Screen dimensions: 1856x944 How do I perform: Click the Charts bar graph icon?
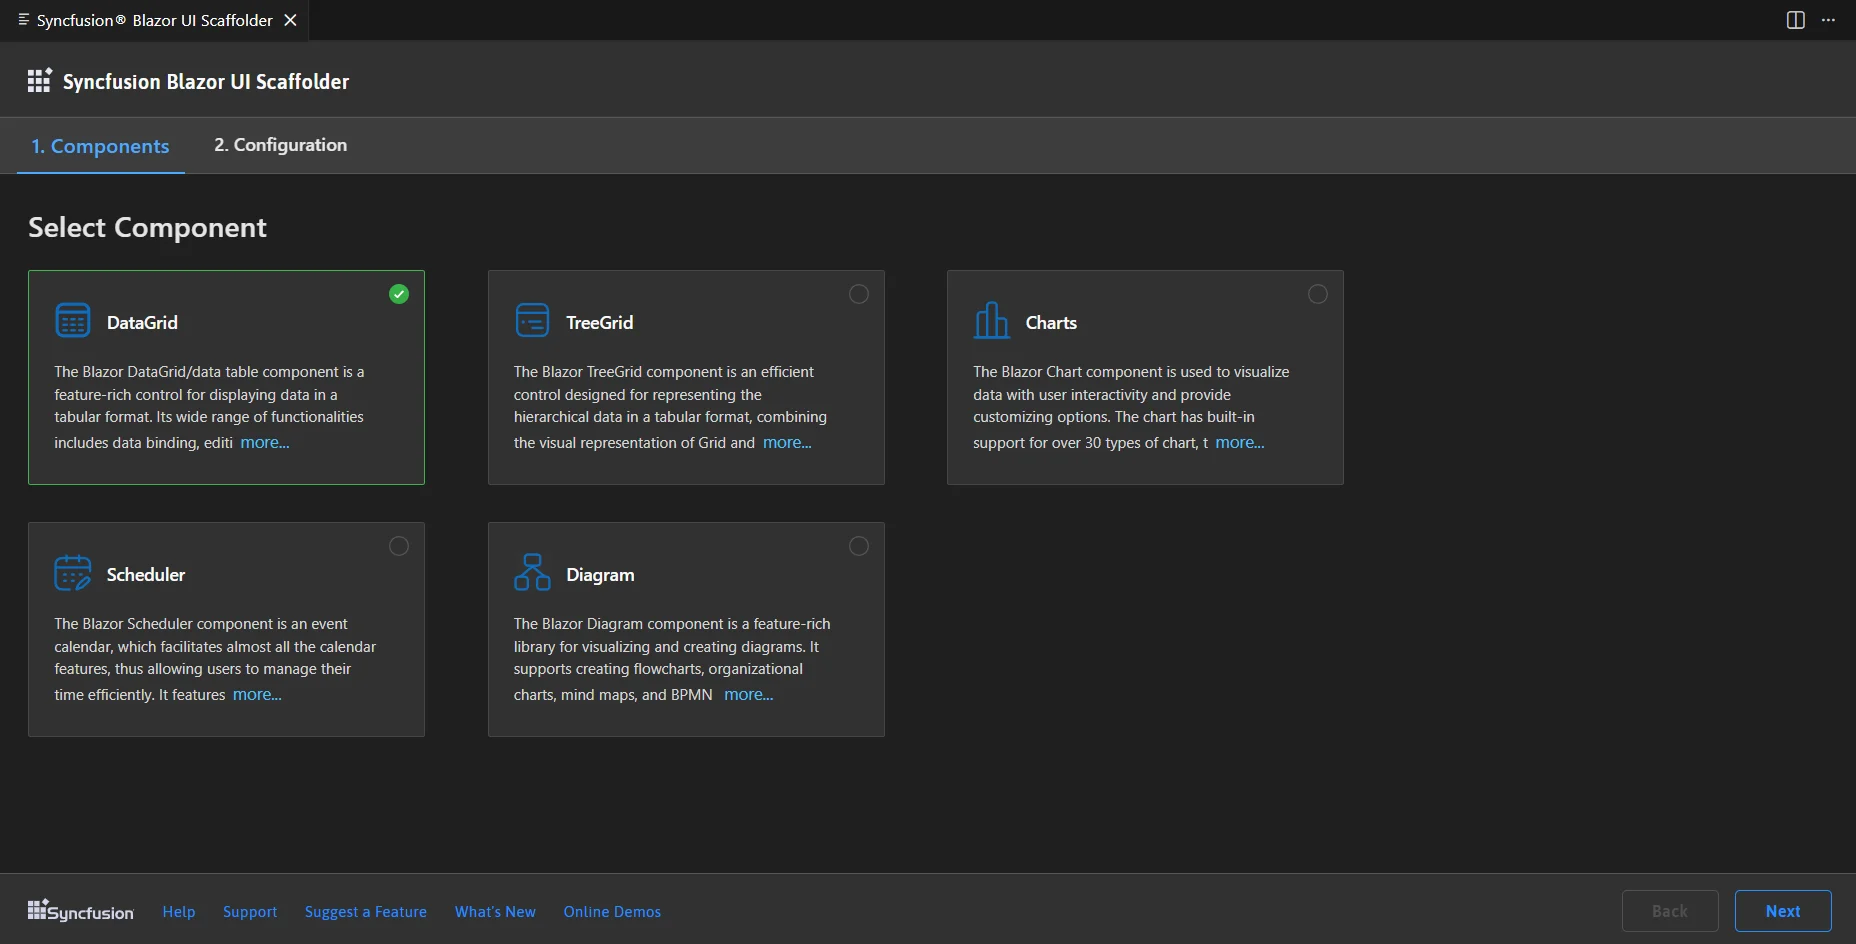[x=991, y=321]
